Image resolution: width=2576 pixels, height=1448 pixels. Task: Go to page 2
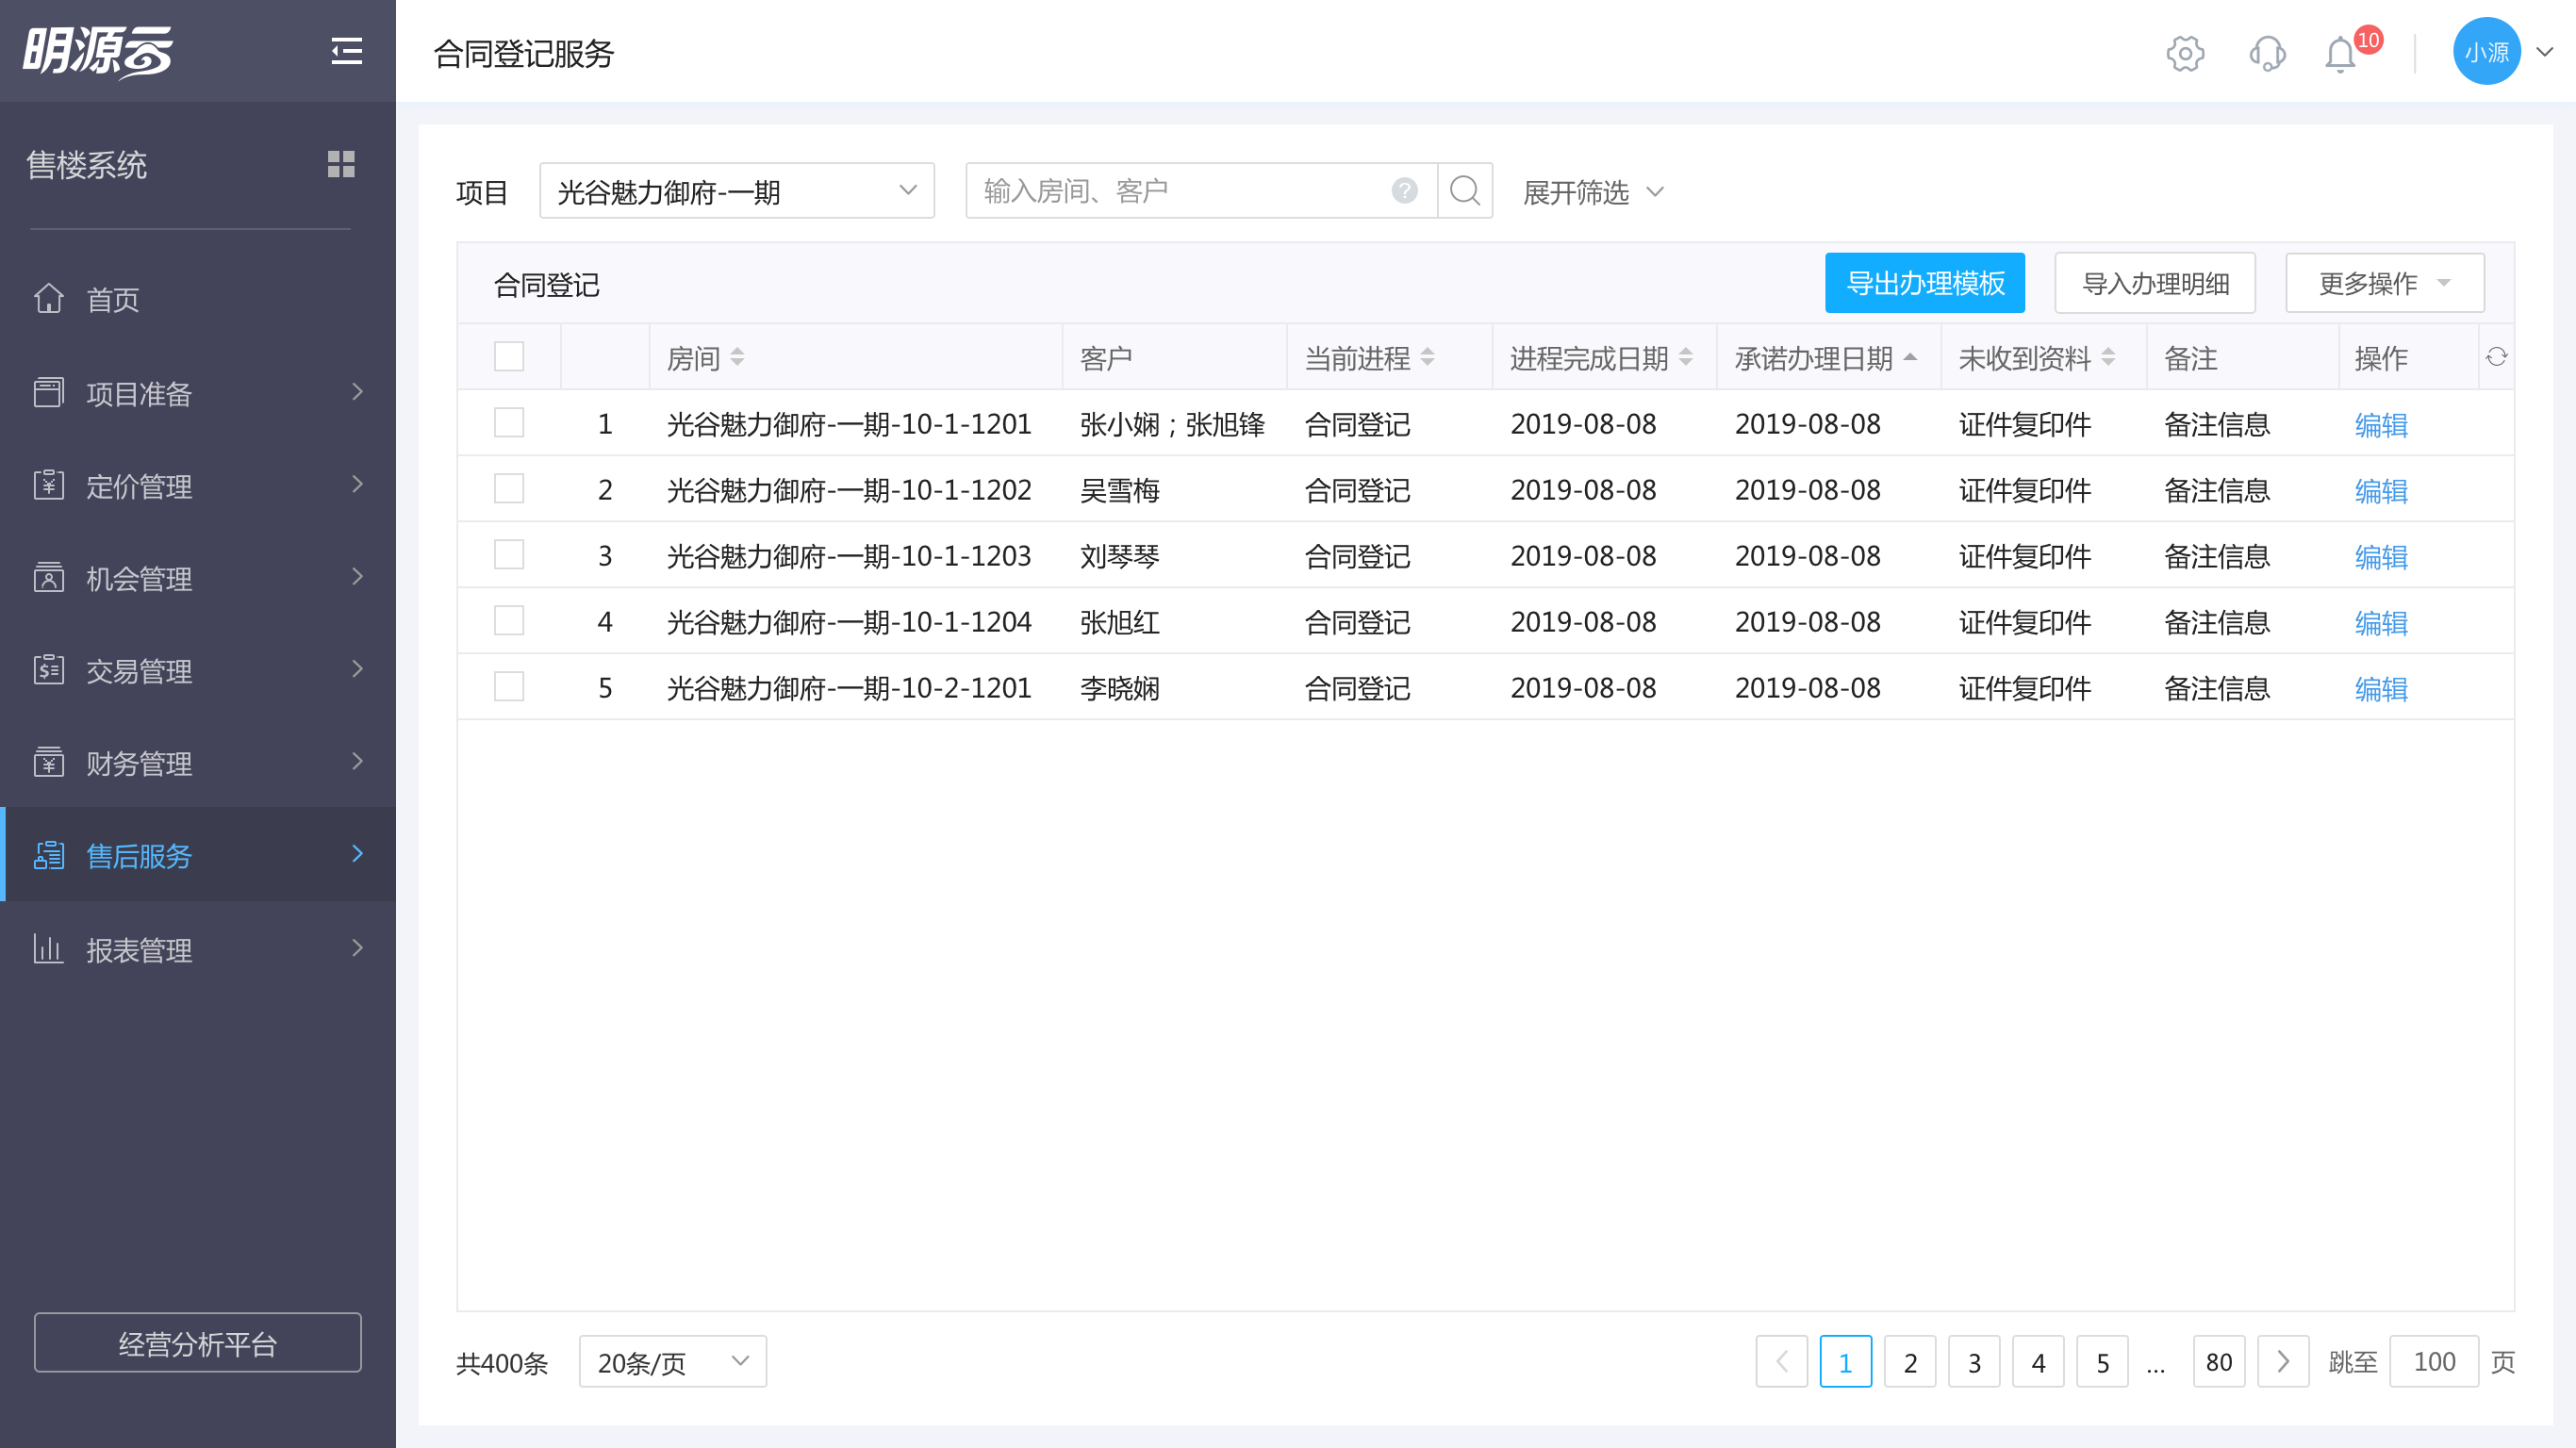[1910, 1361]
